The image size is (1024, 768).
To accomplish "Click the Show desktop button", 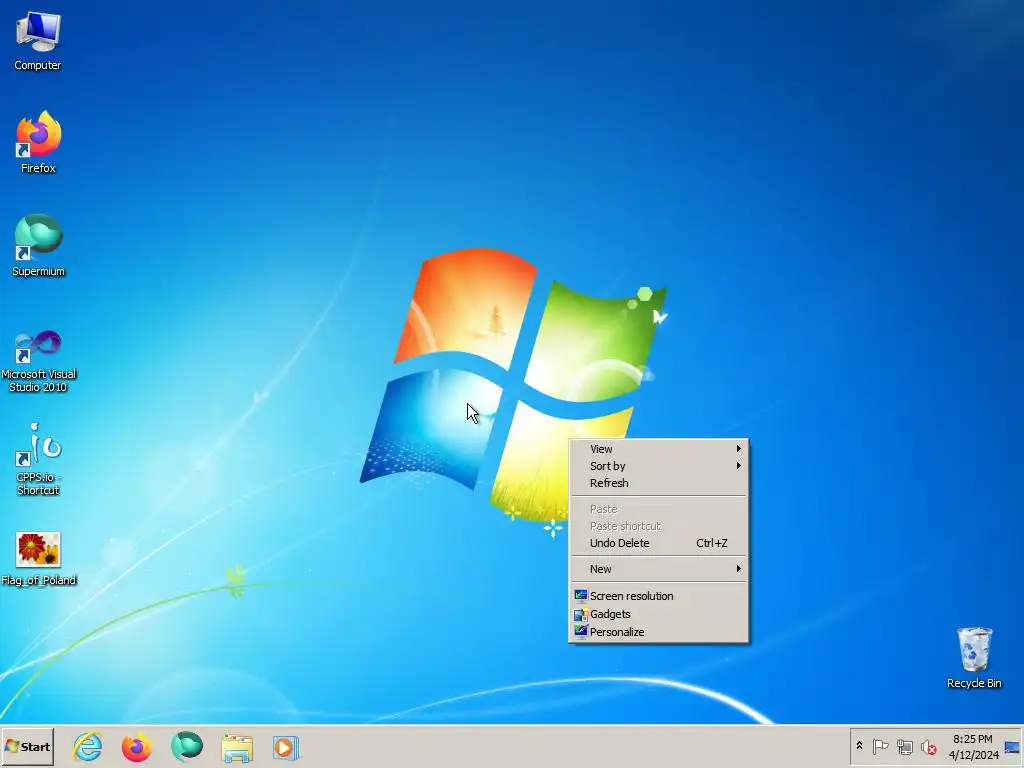I will 1012,747.
